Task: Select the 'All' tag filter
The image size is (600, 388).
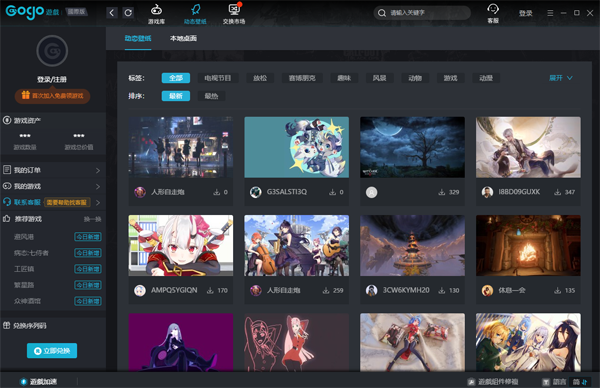Action: point(176,78)
